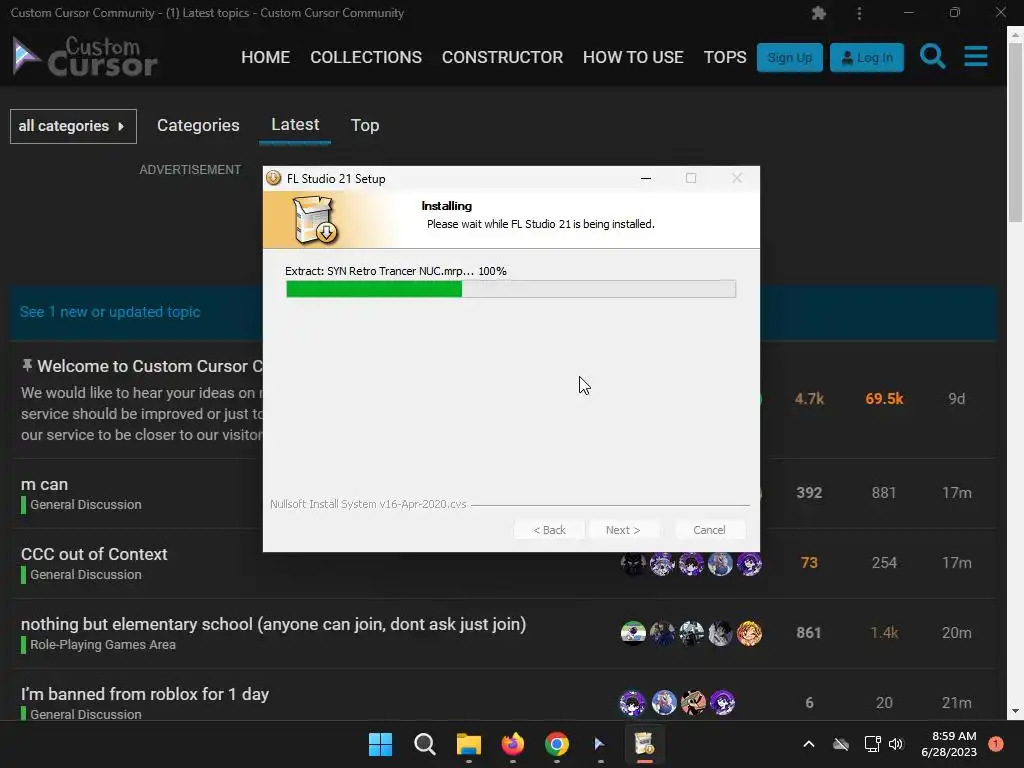Open Custom Cursor app in taskbar
Viewport: 1024px width, 768px height.
click(600, 744)
